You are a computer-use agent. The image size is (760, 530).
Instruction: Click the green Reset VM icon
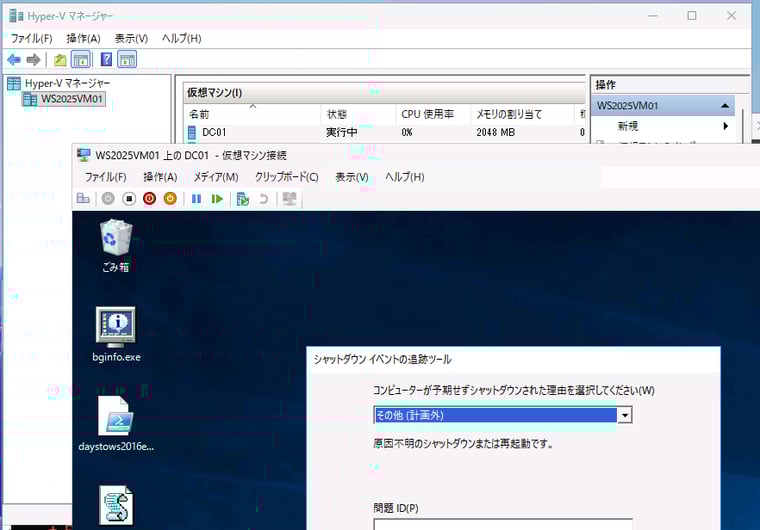point(217,199)
